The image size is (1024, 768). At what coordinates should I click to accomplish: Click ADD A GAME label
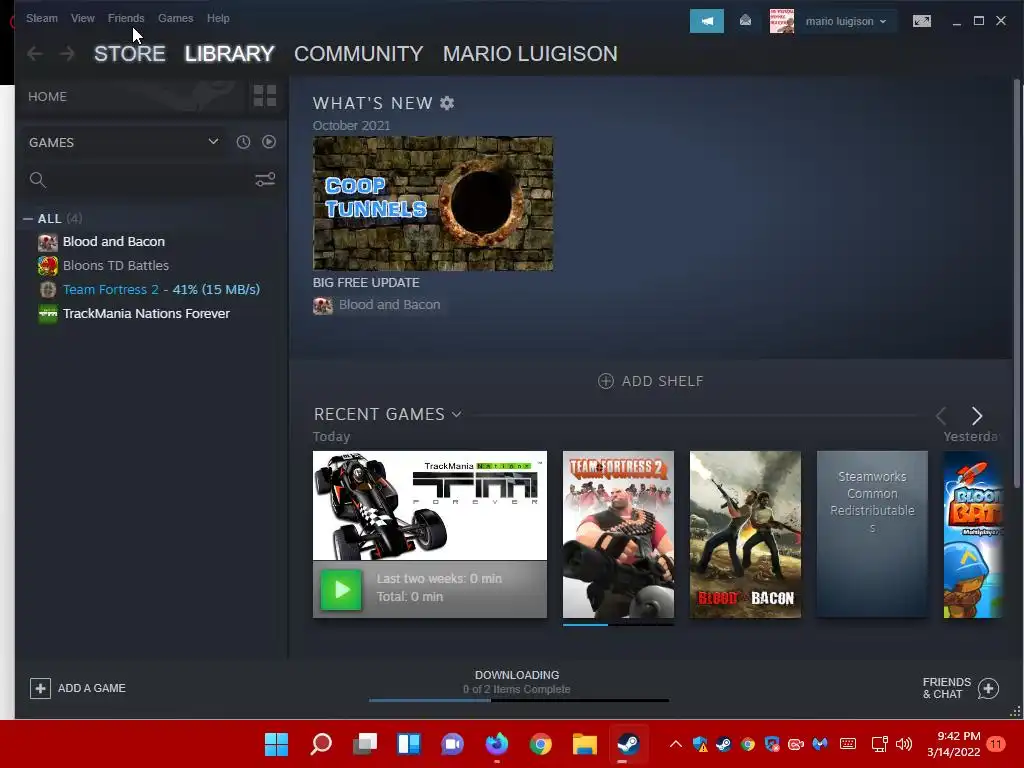click(x=91, y=688)
